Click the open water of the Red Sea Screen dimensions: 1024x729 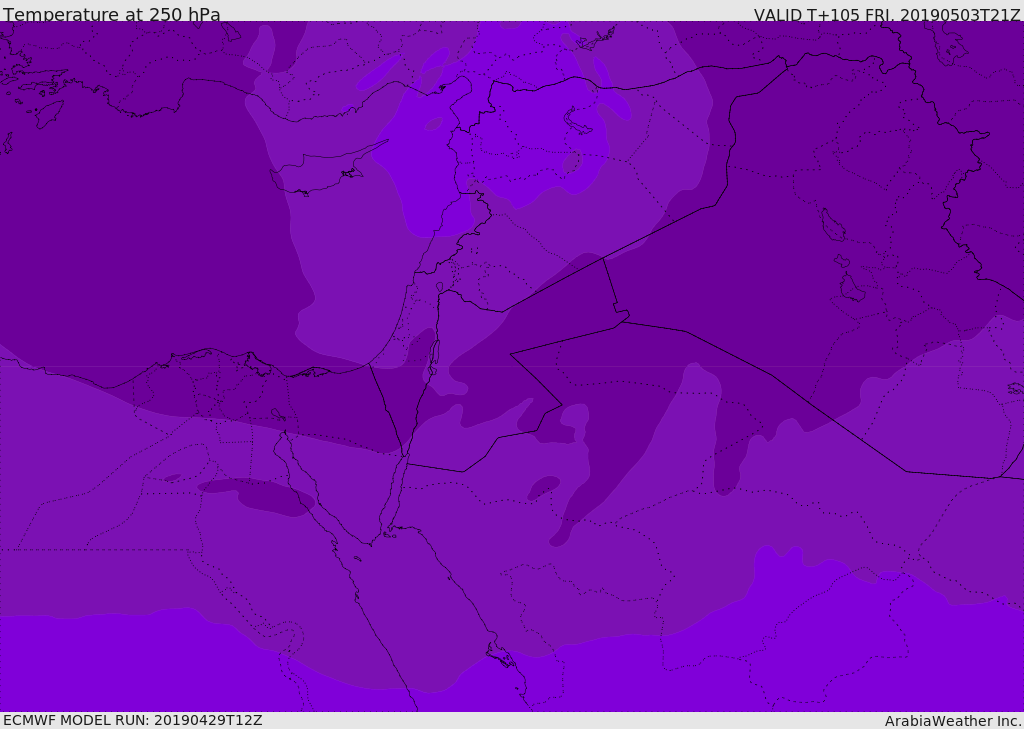420,610
